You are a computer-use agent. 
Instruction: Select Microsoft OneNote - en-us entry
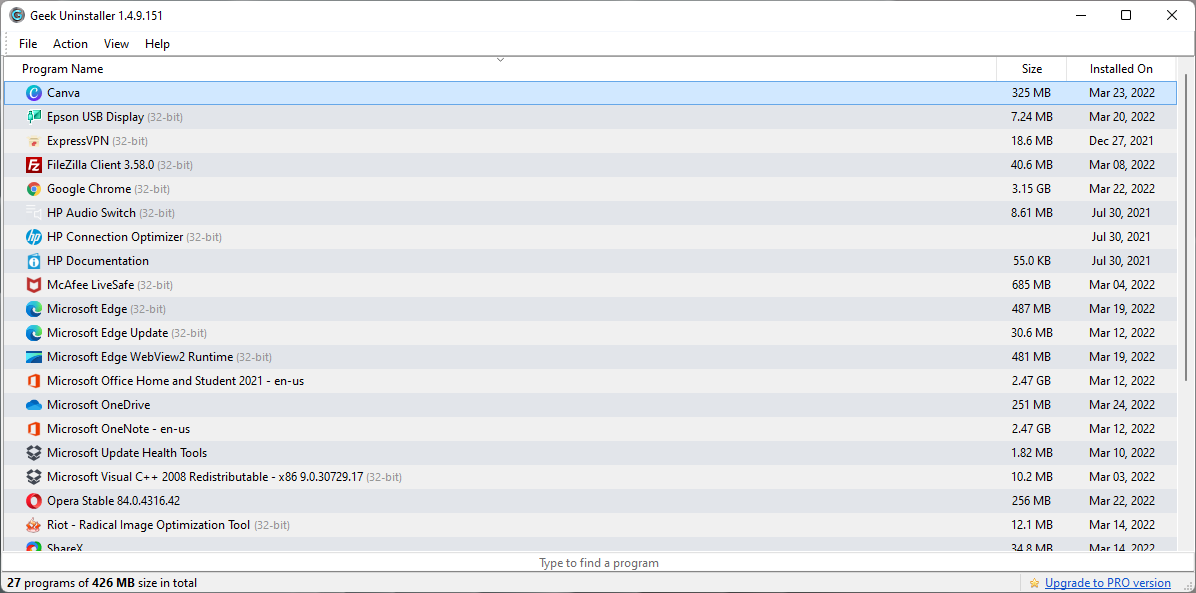[590, 429]
